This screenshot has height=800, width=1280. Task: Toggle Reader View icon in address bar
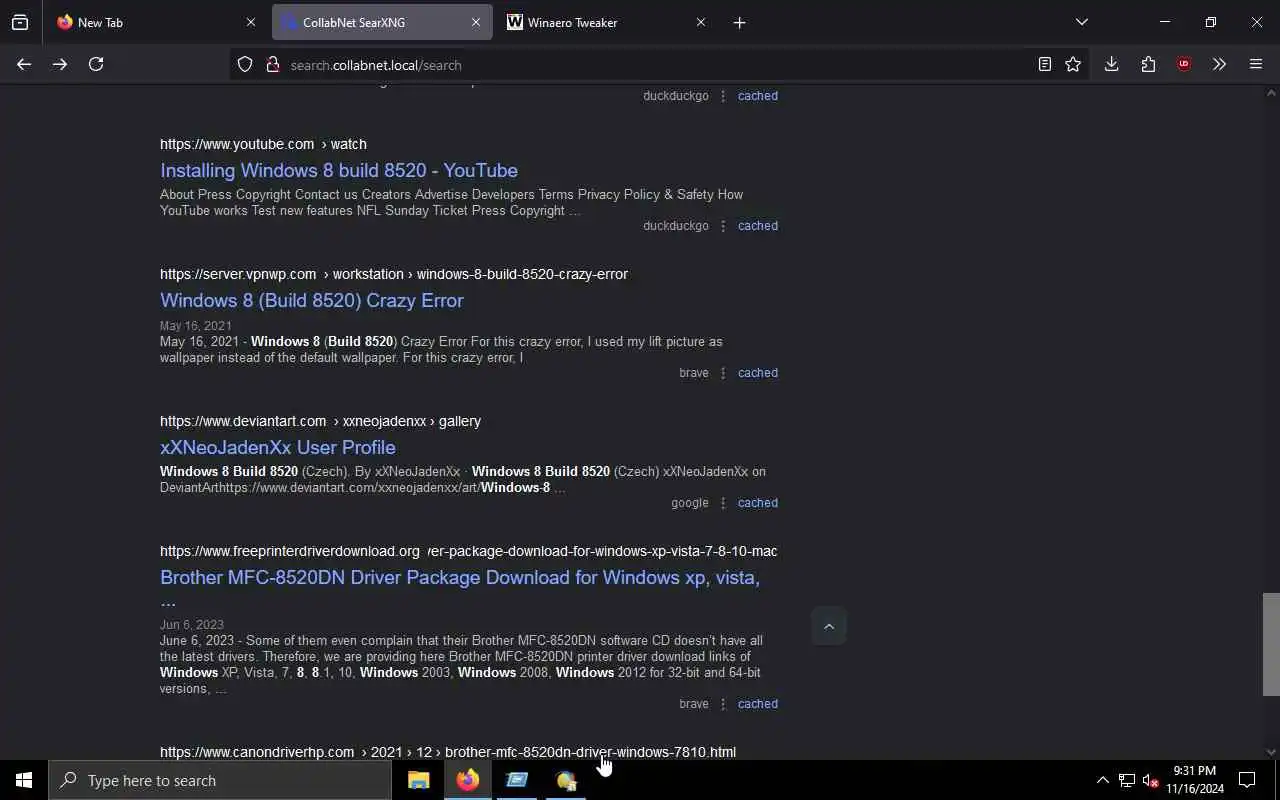(1044, 64)
